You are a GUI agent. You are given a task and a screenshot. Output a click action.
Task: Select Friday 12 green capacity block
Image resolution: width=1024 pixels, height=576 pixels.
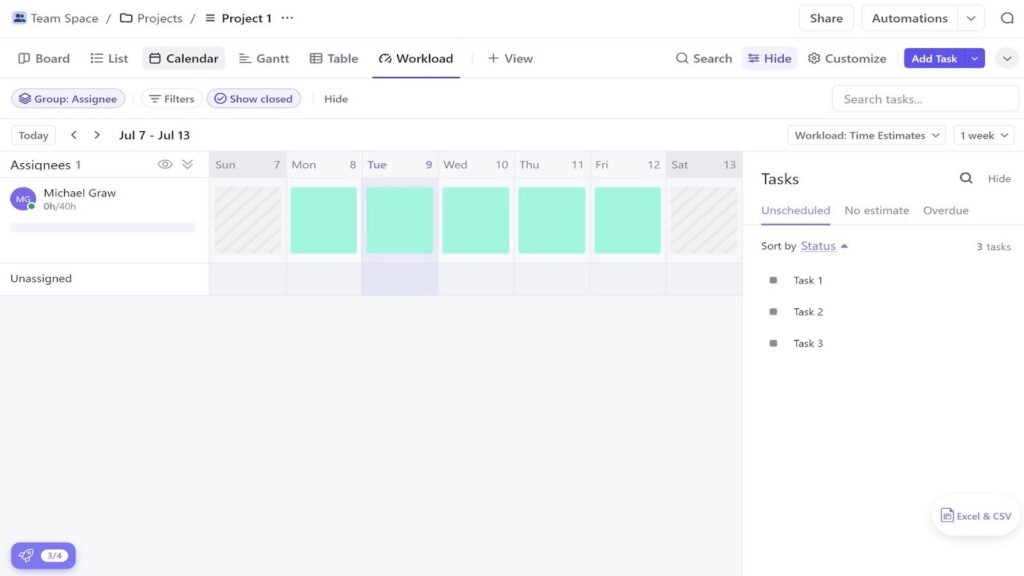tap(627, 220)
